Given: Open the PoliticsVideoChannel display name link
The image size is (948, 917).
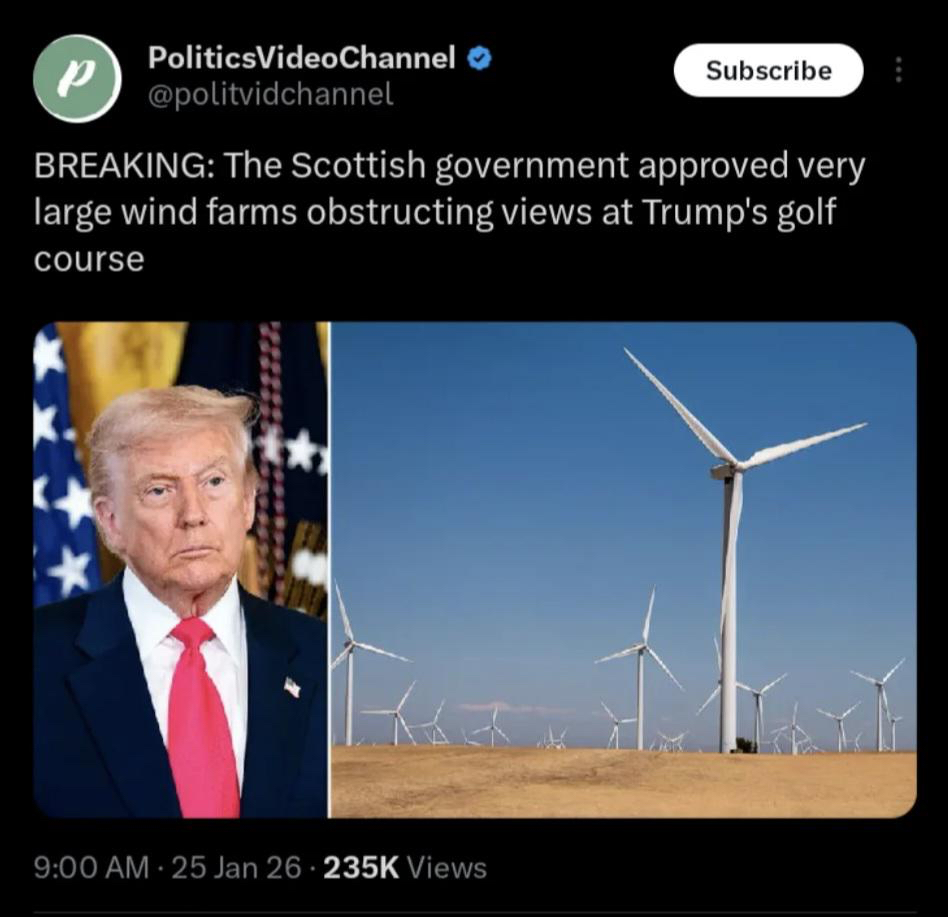Looking at the screenshot, I should [302, 57].
